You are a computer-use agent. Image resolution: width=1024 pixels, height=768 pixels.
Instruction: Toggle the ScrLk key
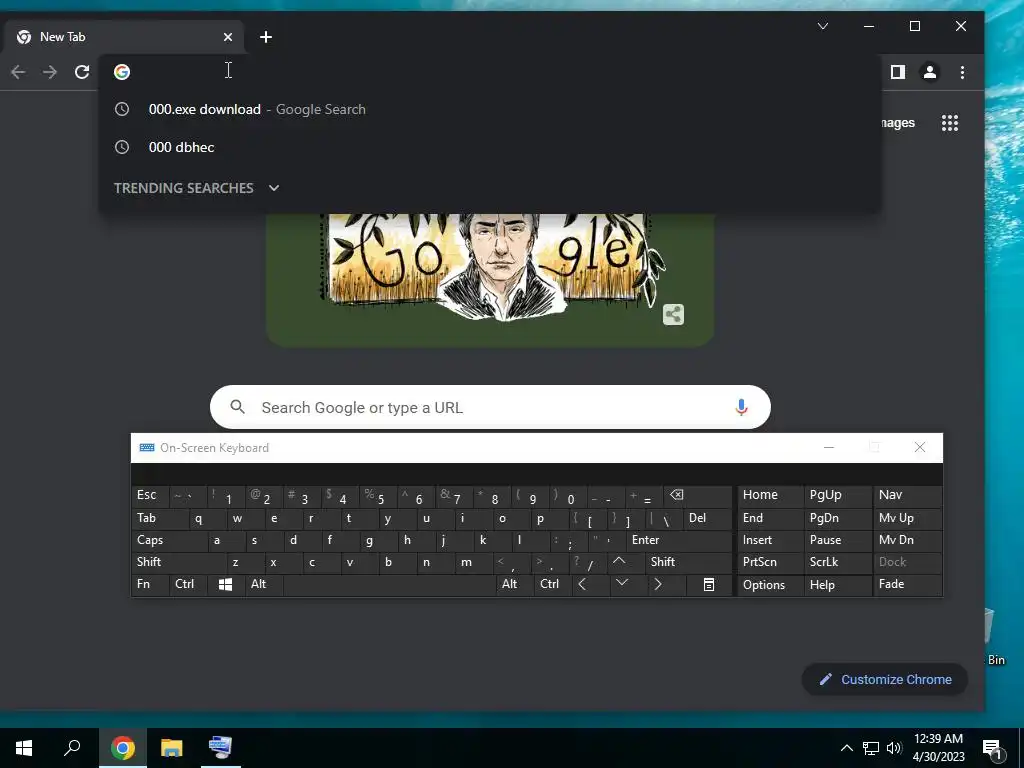(x=837, y=562)
